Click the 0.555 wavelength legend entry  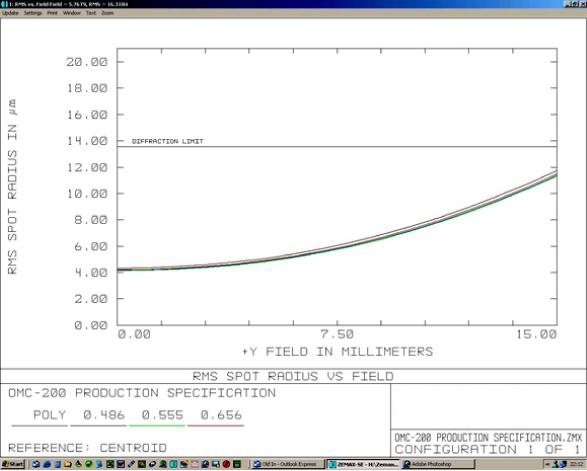point(162,415)
